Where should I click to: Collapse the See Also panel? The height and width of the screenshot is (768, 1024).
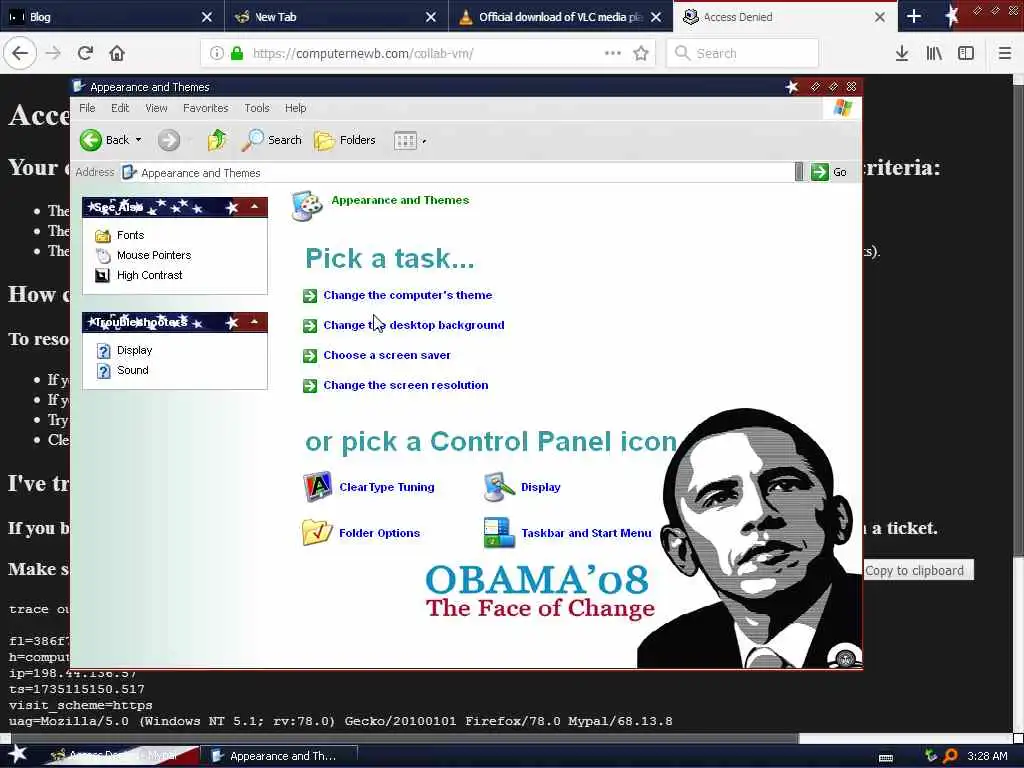point(255,207)
